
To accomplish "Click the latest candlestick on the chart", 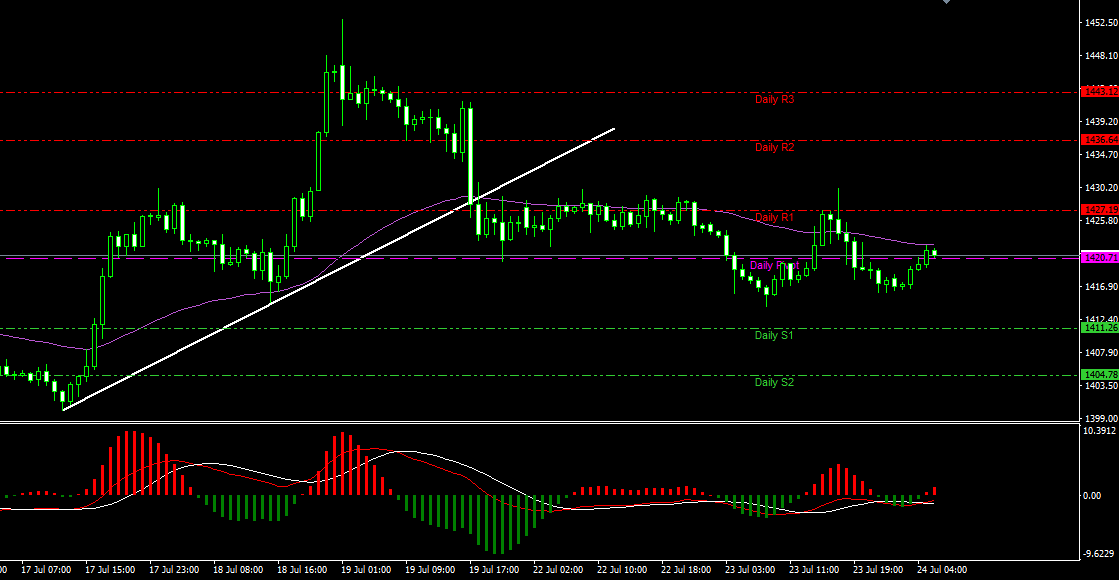I will [x=934, y=253].
